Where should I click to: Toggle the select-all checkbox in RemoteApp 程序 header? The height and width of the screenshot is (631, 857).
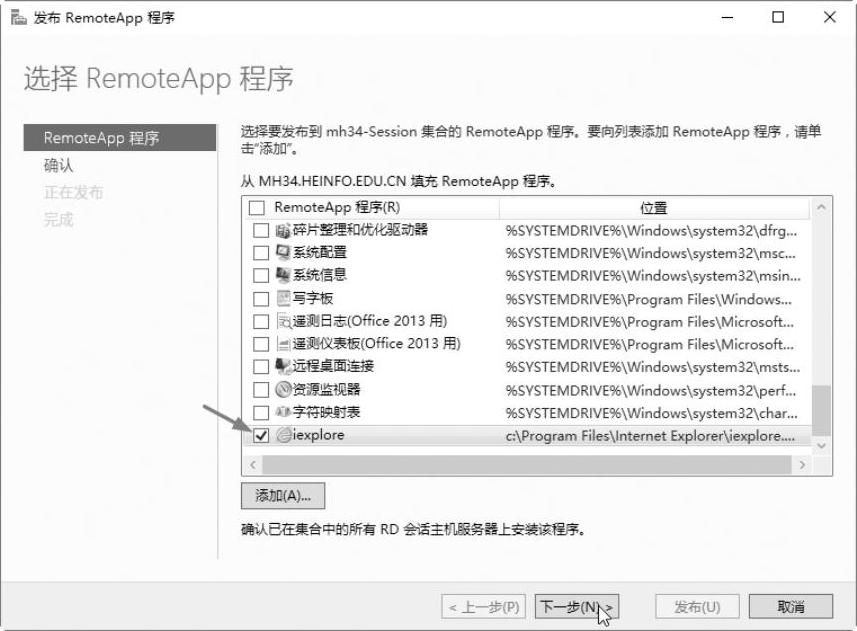point(256,208)
